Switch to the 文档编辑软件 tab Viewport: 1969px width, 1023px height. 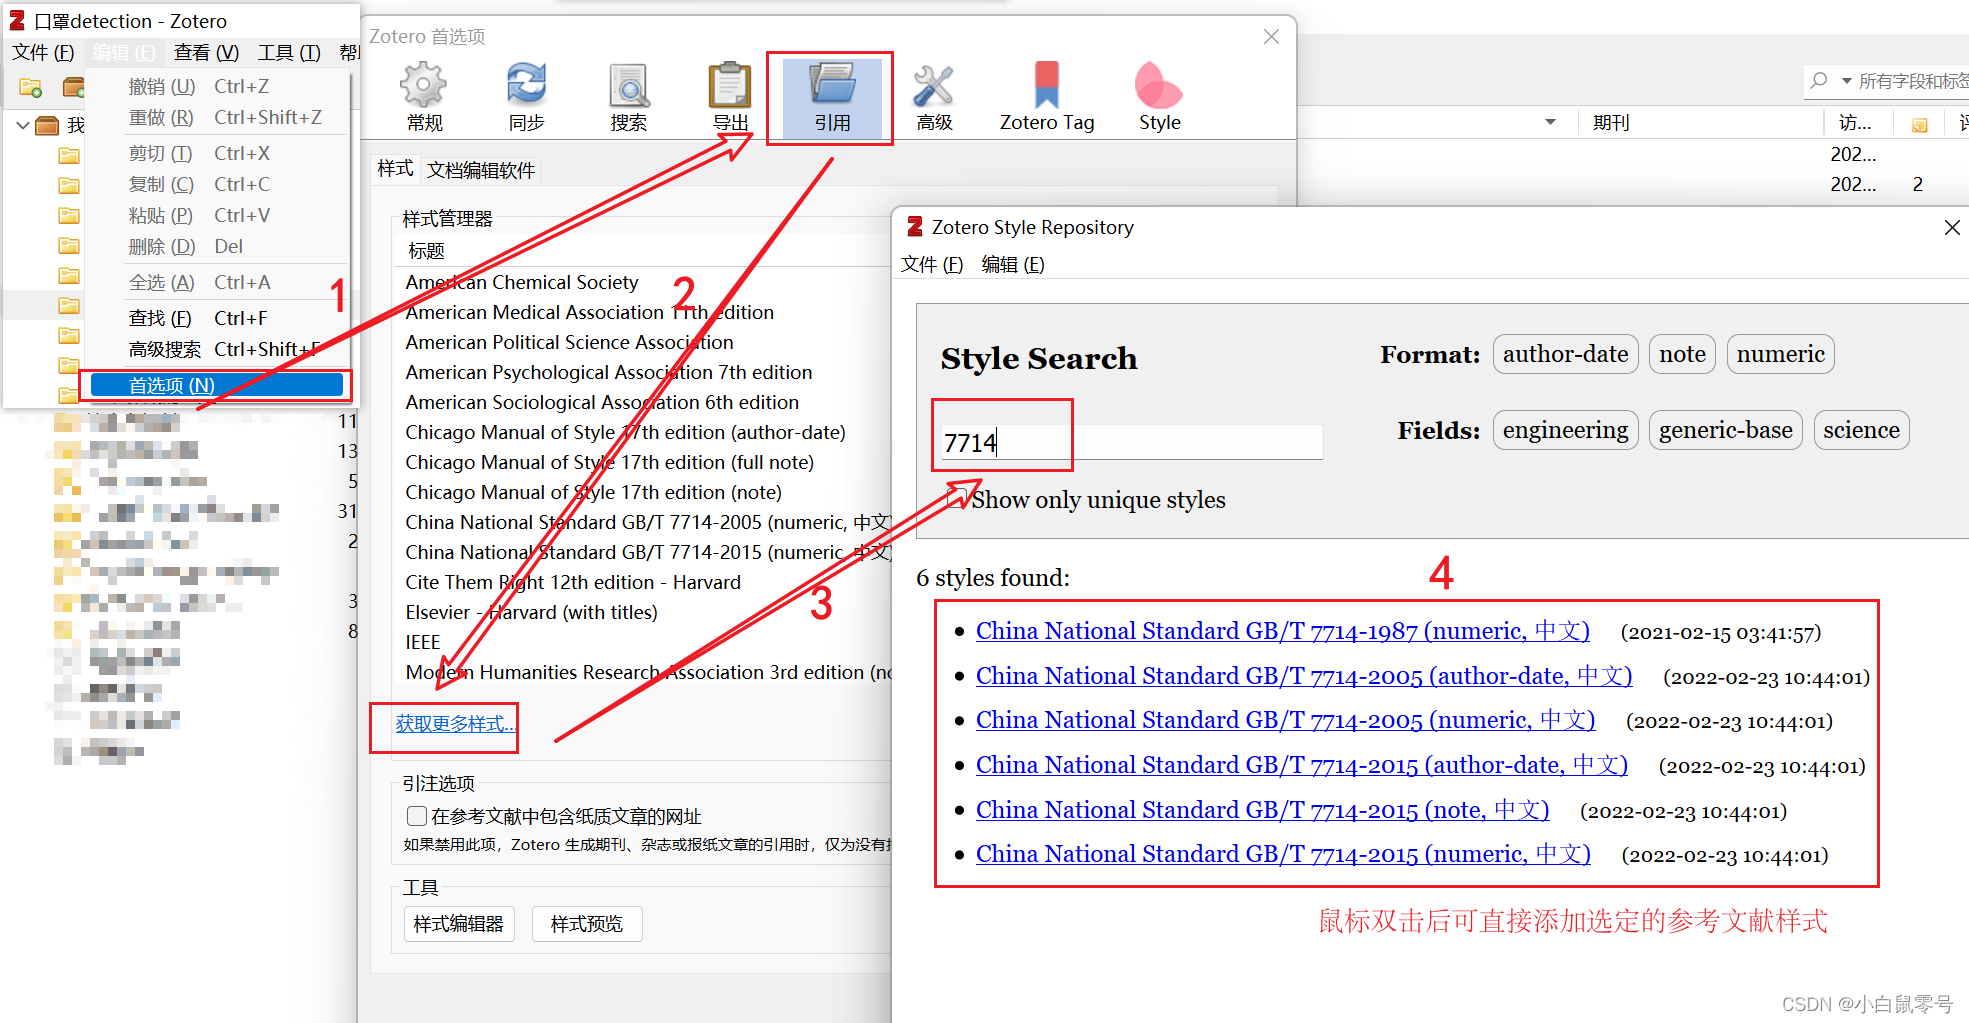(x=481, y=170)
